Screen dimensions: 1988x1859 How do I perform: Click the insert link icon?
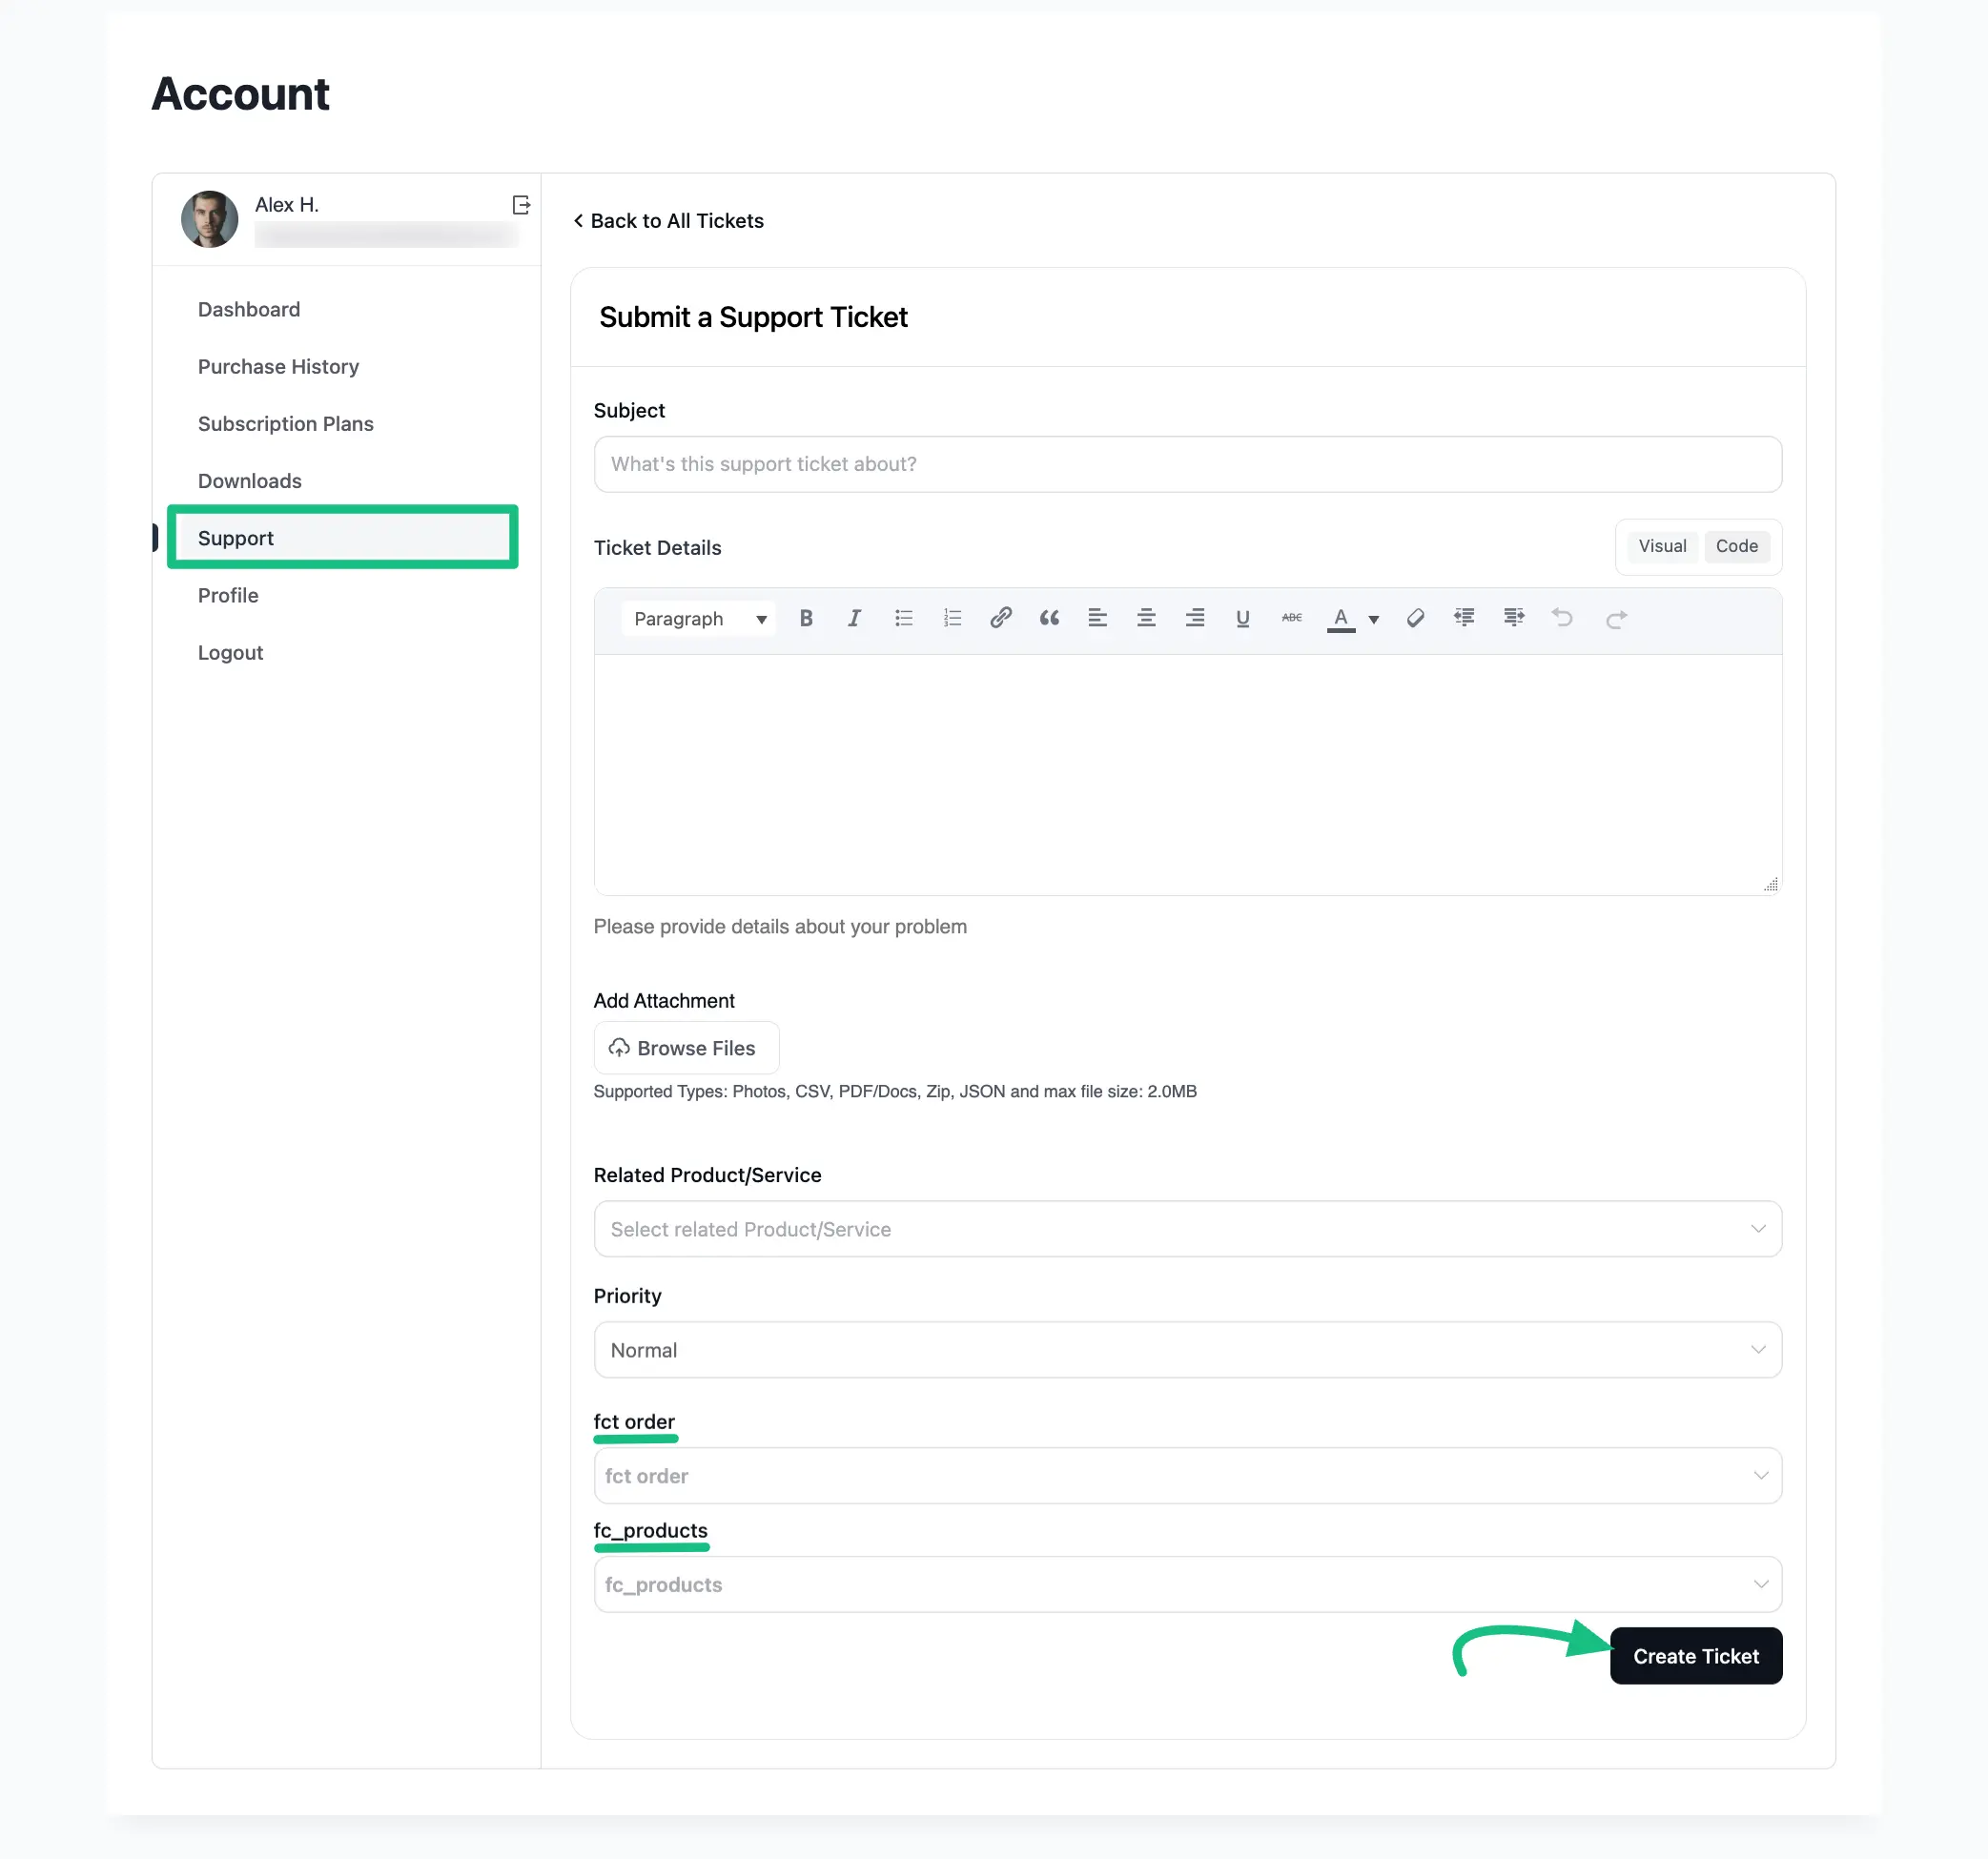pyautogui.click(x=1000, y=618)
